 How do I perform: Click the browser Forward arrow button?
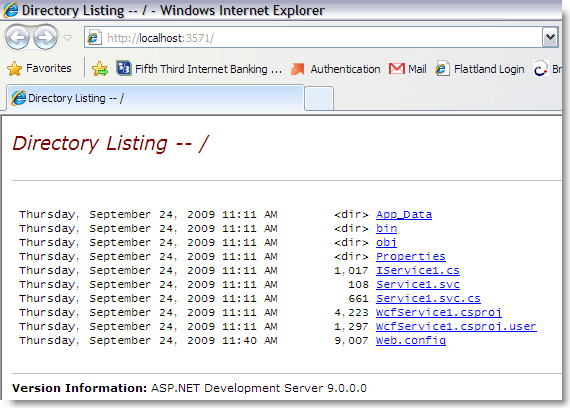[45, 37]
